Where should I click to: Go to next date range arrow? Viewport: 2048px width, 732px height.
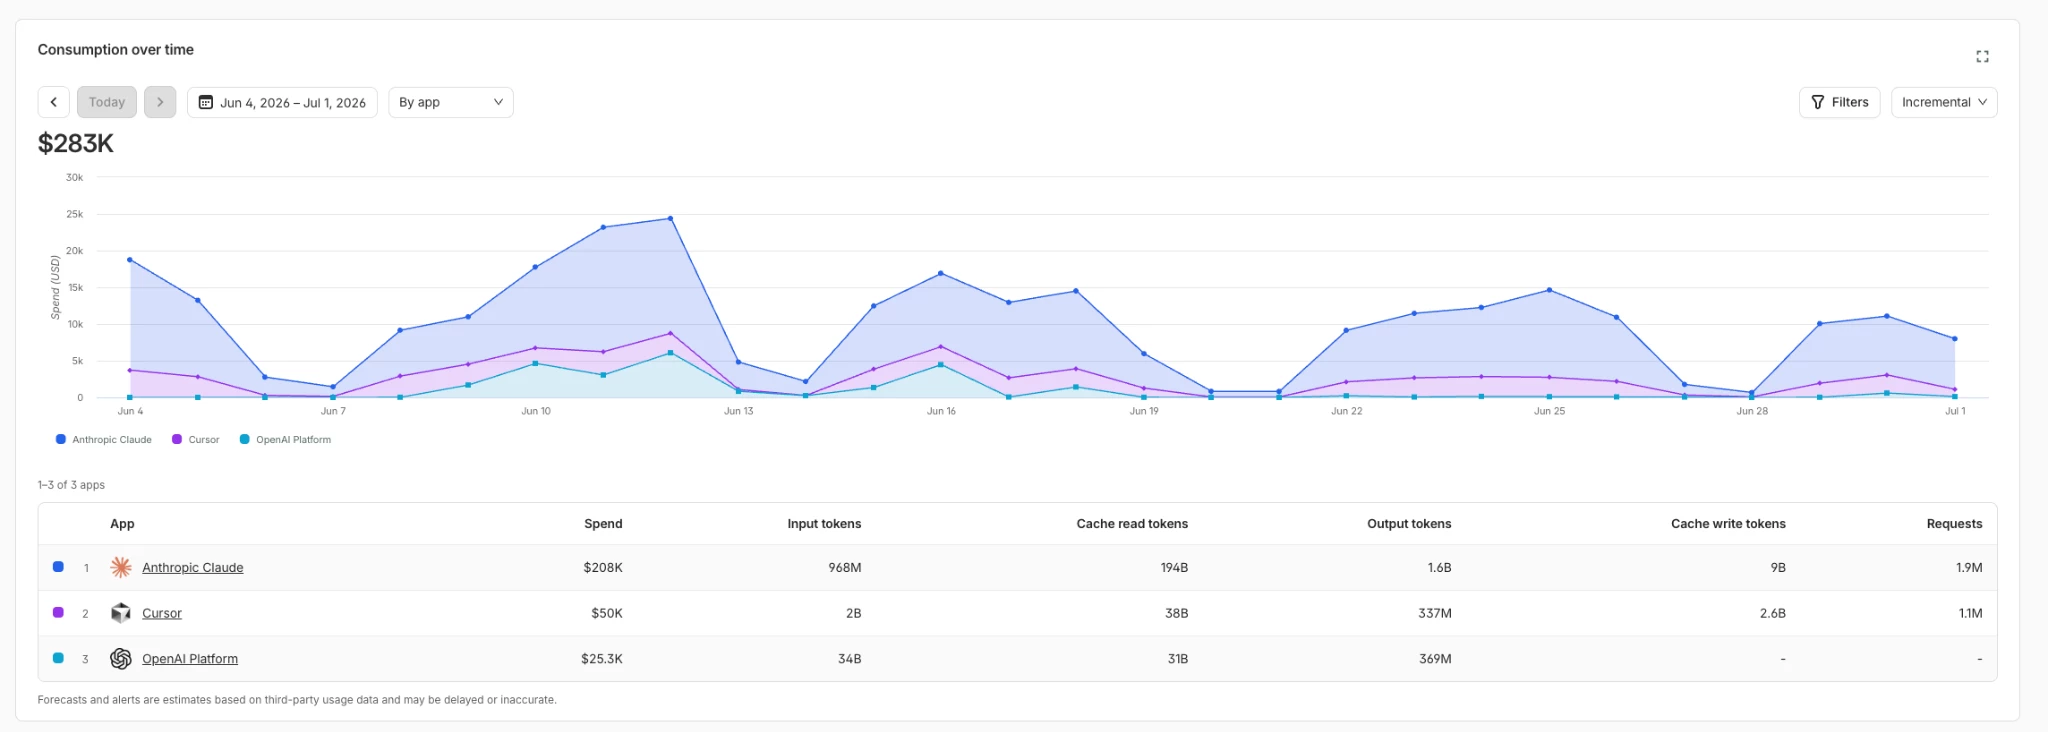160,102
